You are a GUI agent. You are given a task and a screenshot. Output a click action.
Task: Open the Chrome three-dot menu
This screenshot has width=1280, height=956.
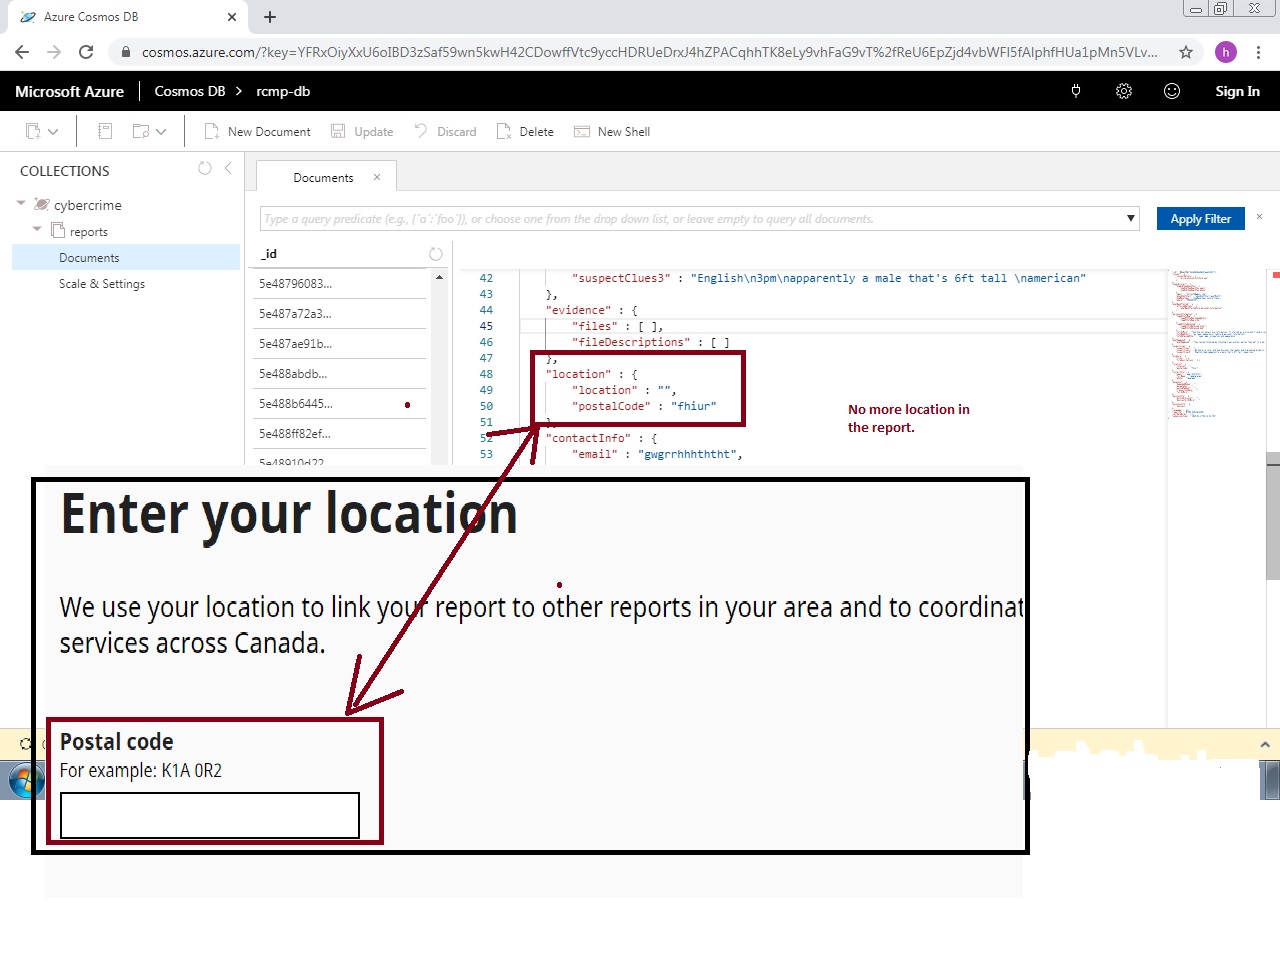(1258, 52)
